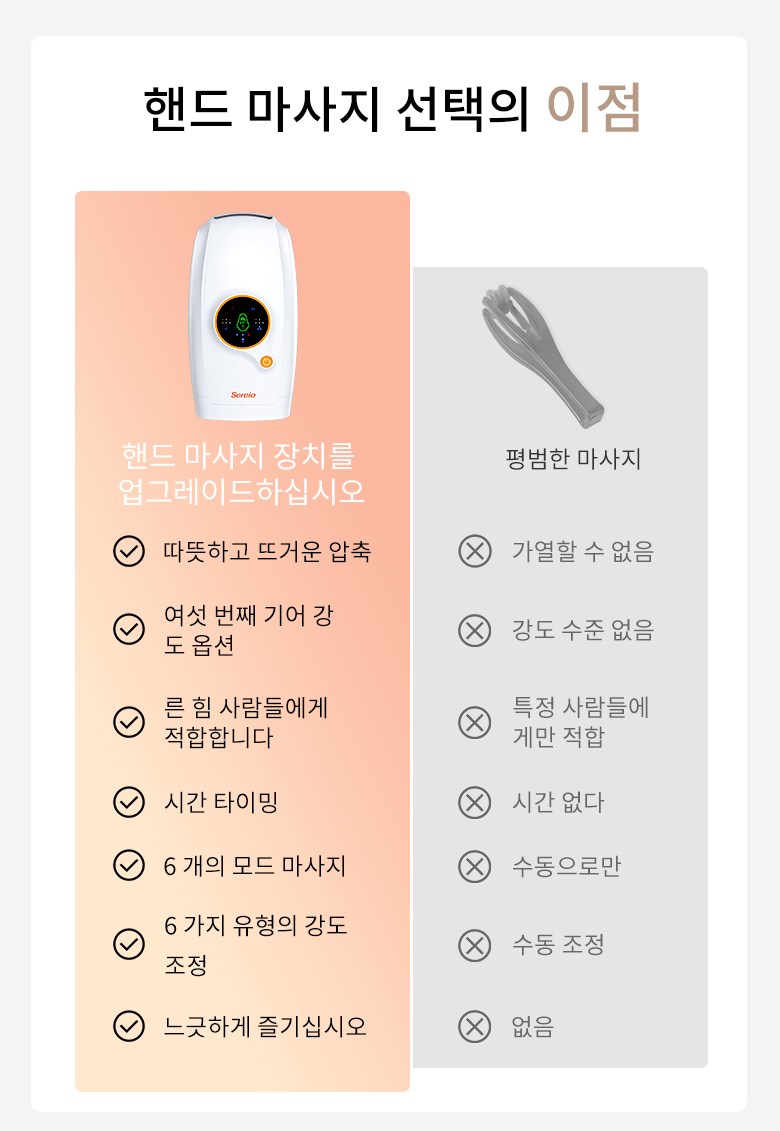Screen dimensions: 780x1131
Task: Click the orange power button on the massager
Action: (x=266, y=362)
